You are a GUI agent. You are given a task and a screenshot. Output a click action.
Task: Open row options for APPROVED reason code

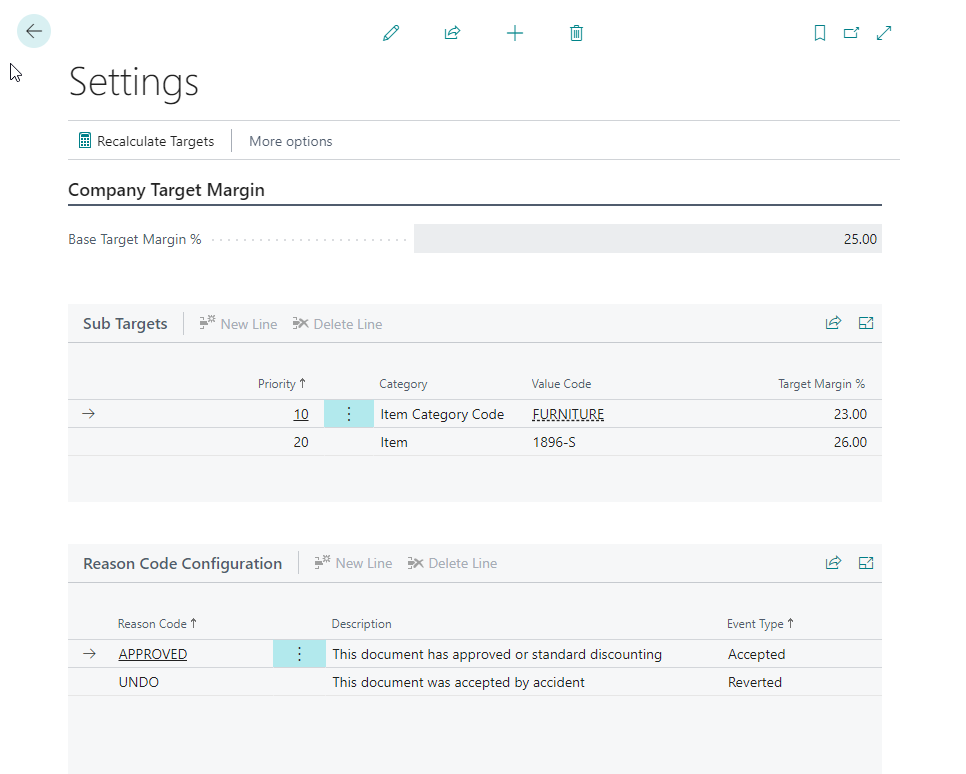[x=299, y=654]
